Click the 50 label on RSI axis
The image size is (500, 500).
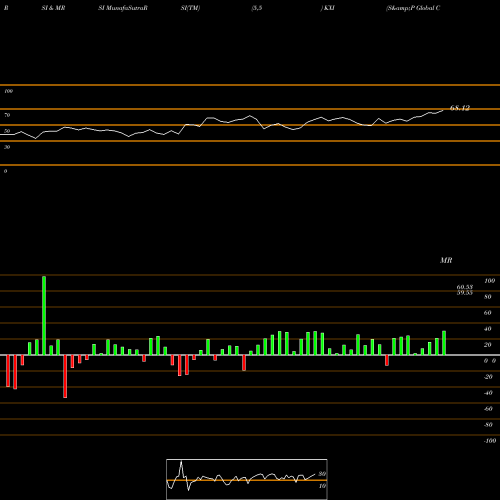[x=7, y=131]
